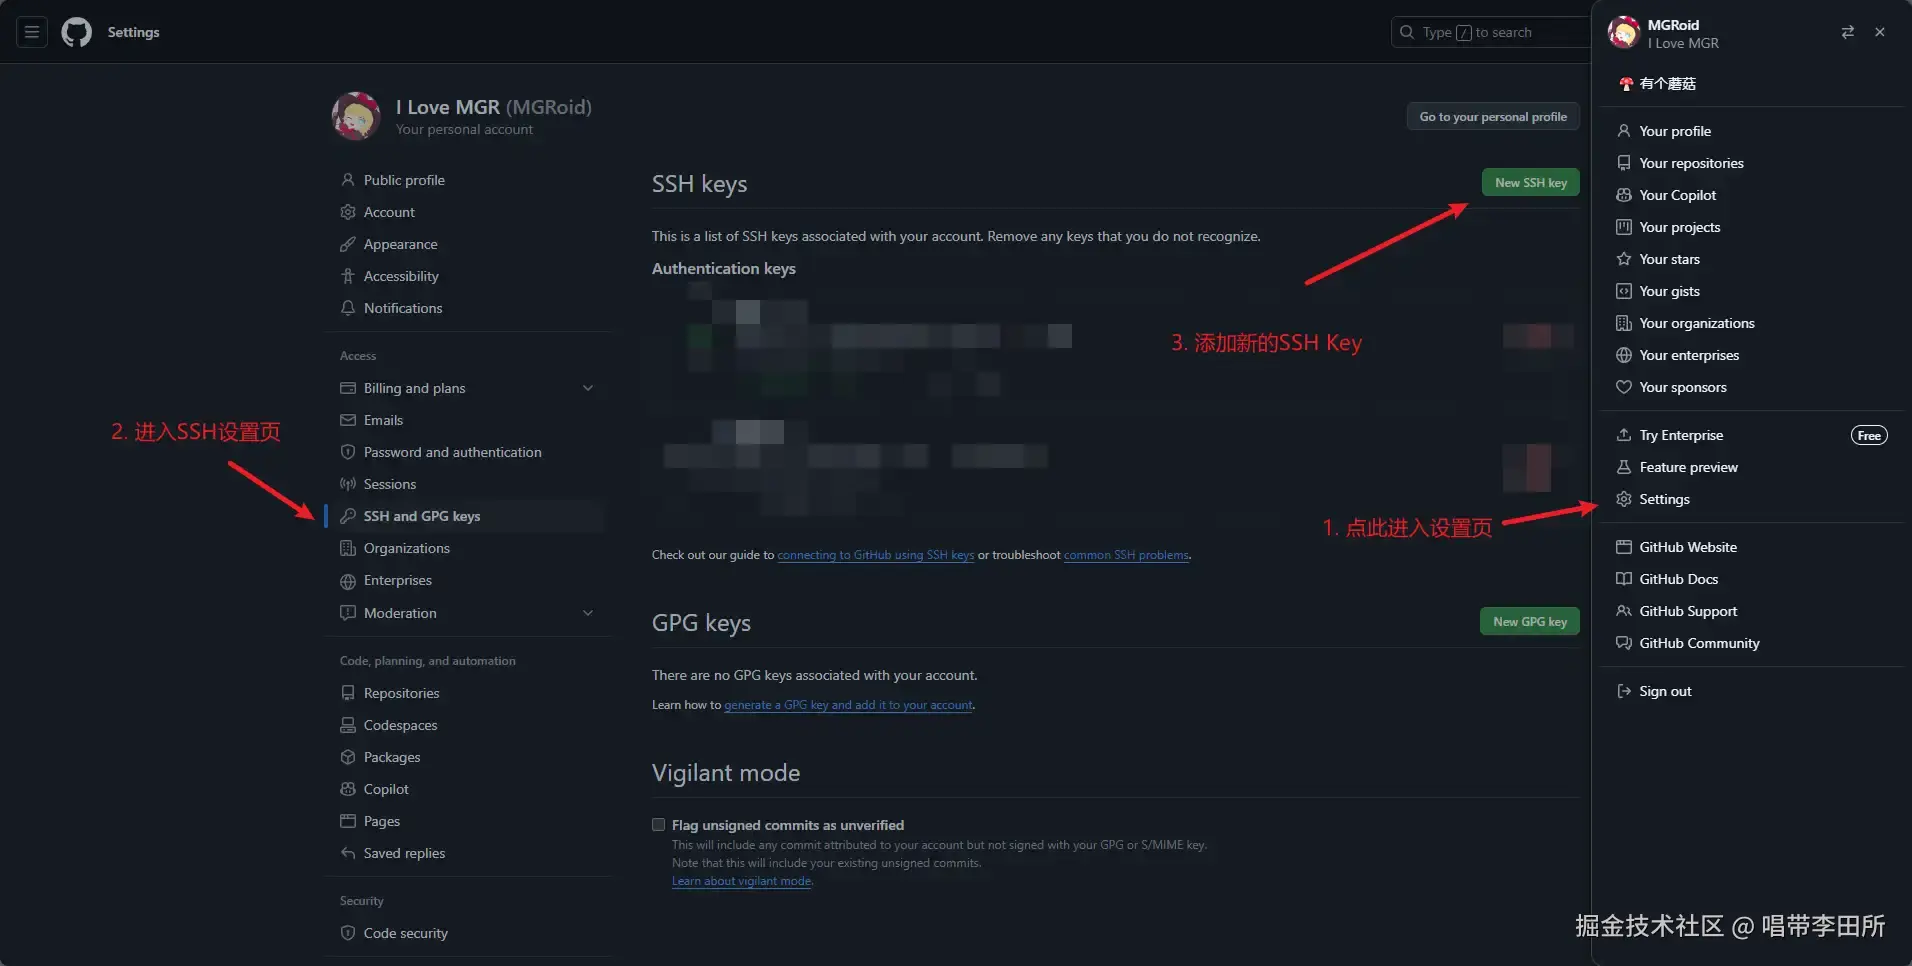The width and height of the screenshot is (1912, 966).
Task: Open Appearance settings
Action: pyautogui.click(x=400, y=244)
